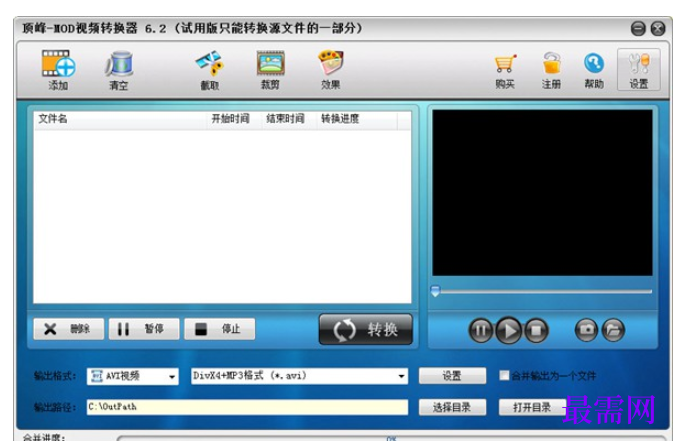The image size is (674, 441).
Task: Pause preview playback
Action: pyautogui.click(x=481, y=330)
